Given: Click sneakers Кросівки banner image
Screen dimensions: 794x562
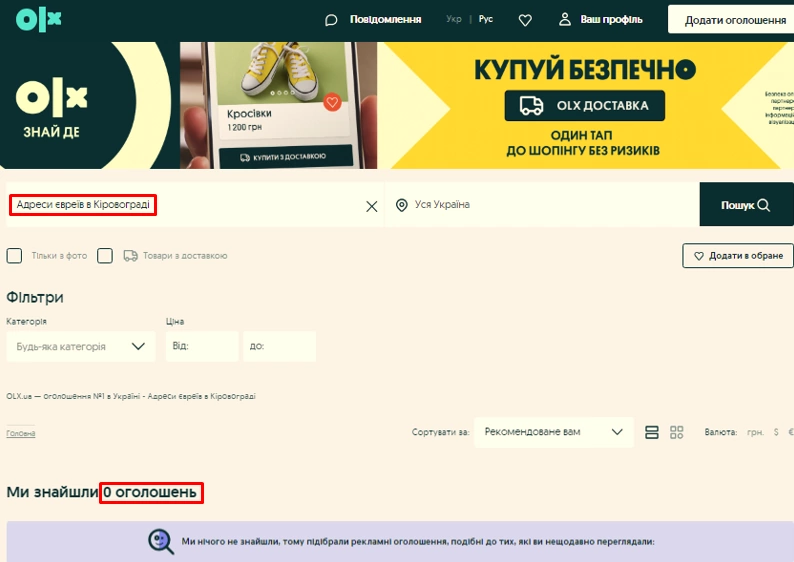Looking at the screenshot, I should point(280,71).
